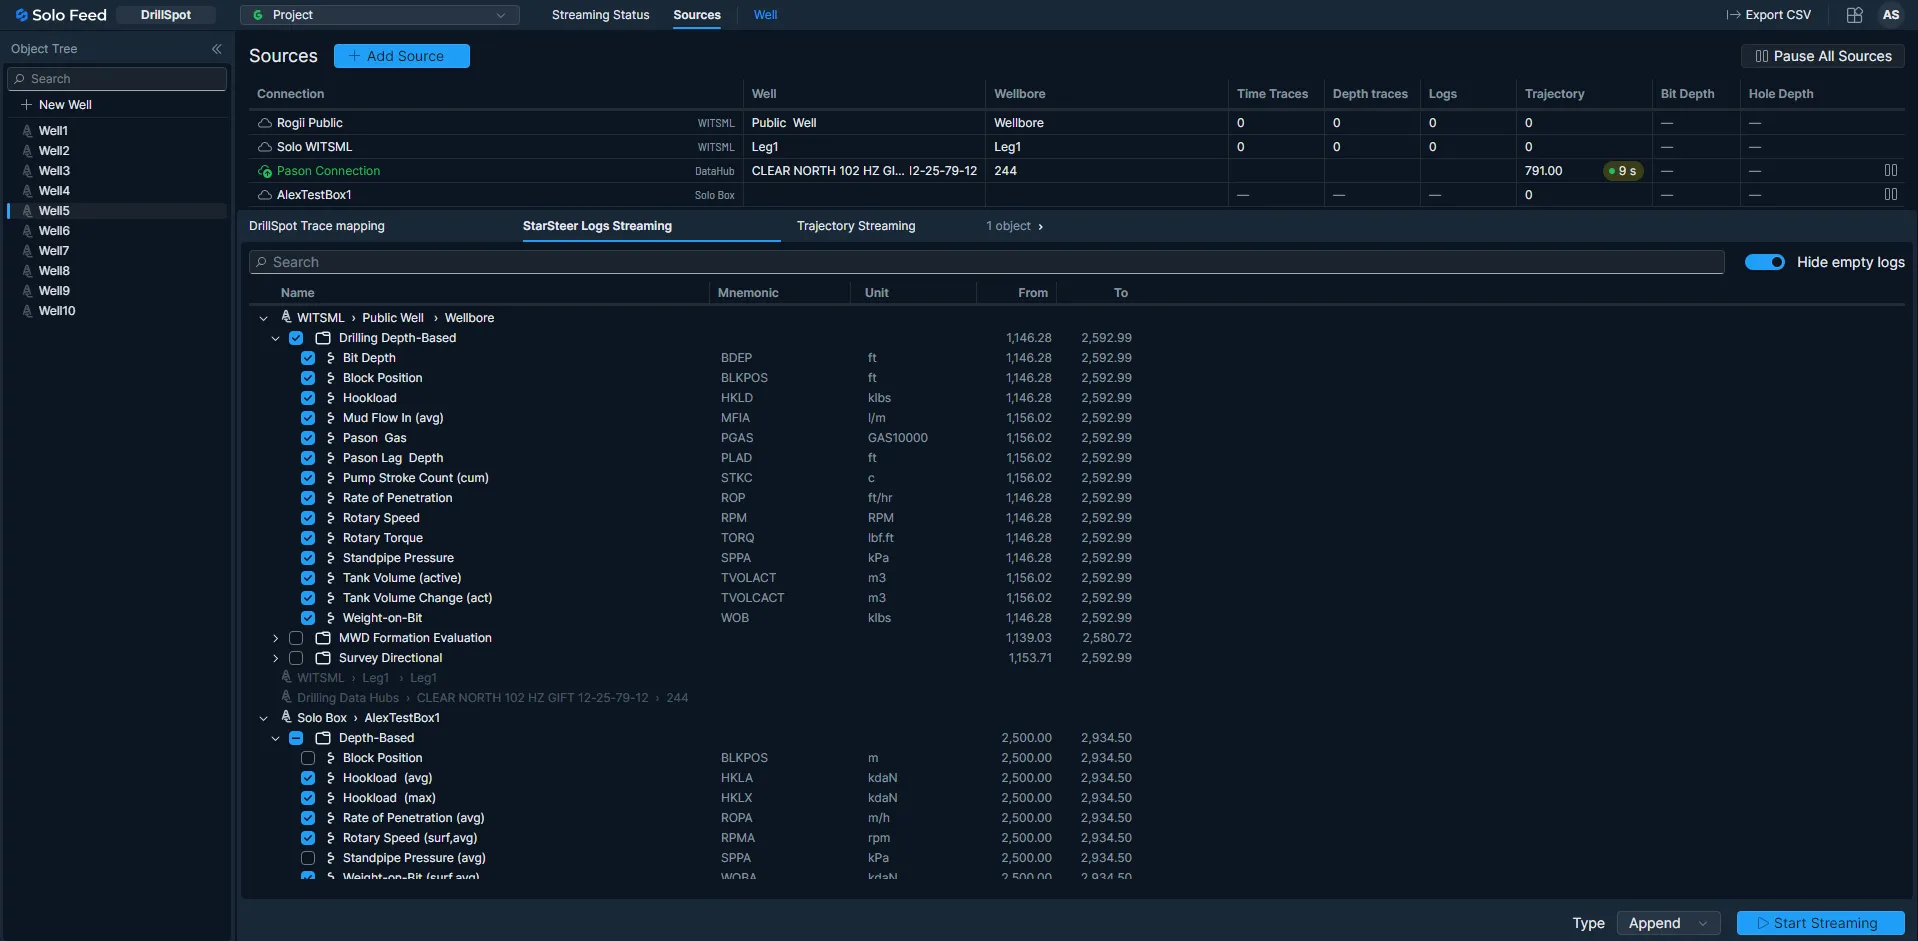Click the layout grid icon near Export CSV
This screenshot has width=1918, height=941.
[1854, 15]
